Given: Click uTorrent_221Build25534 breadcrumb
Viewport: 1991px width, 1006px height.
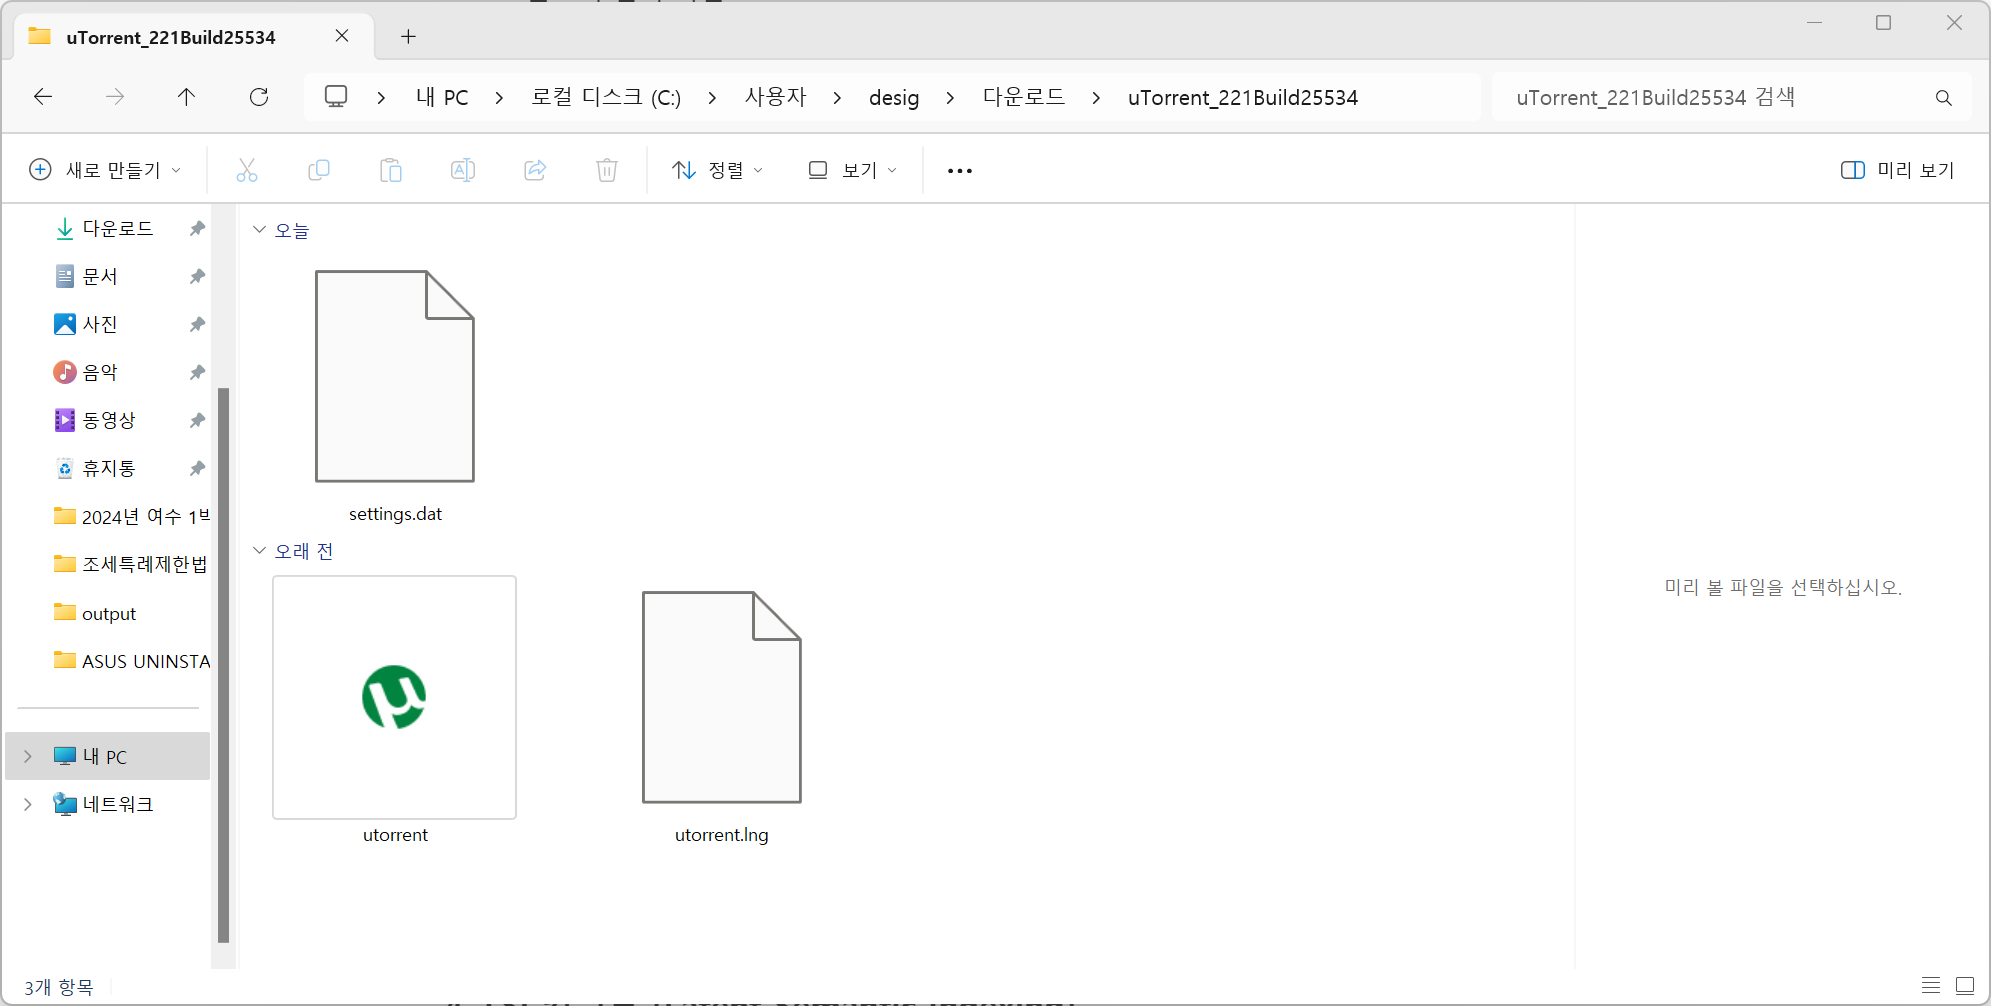Looking at the screenshot, I should (x=1243, y=97).
